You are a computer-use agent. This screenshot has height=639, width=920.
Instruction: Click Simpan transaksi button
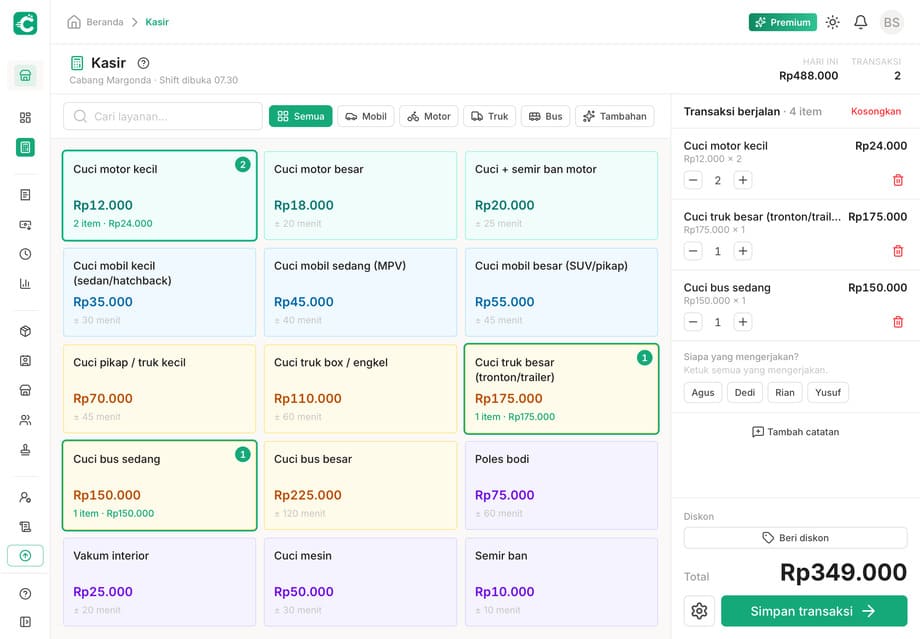pyautogui.click(x=814, y=611)
